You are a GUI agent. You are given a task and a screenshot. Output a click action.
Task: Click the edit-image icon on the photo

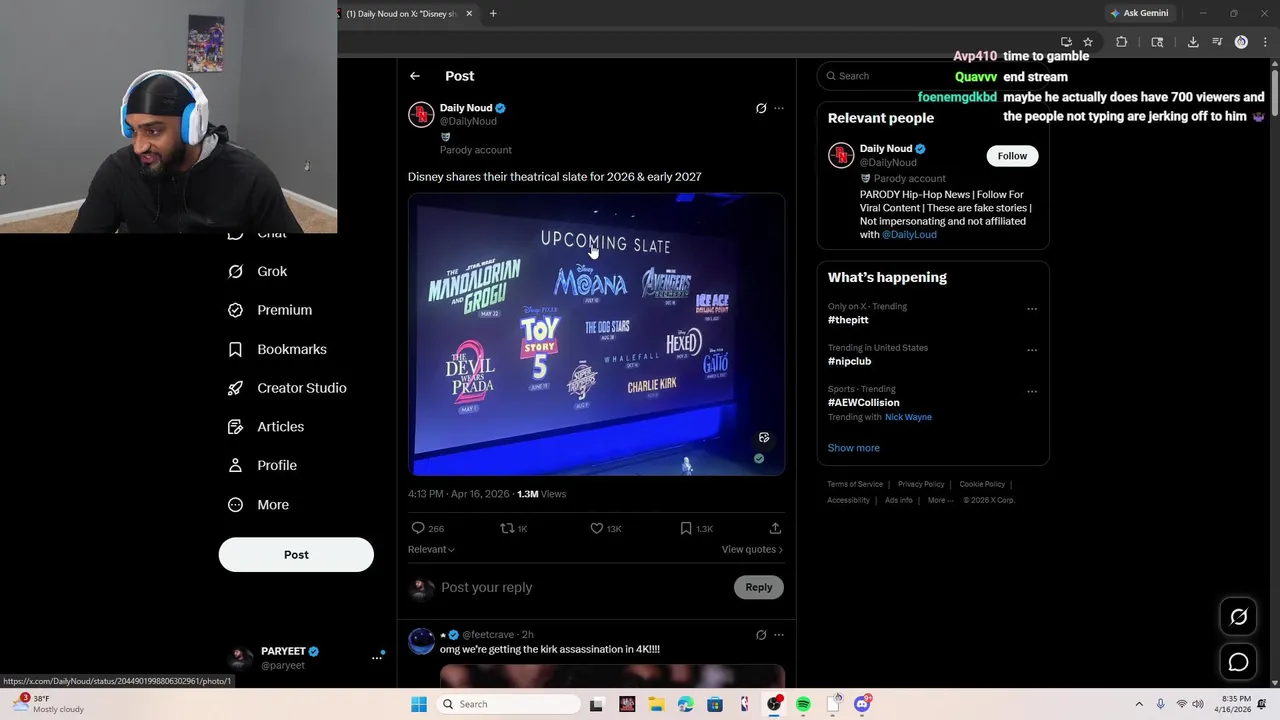pyautogui.click(x=764, y=438)
